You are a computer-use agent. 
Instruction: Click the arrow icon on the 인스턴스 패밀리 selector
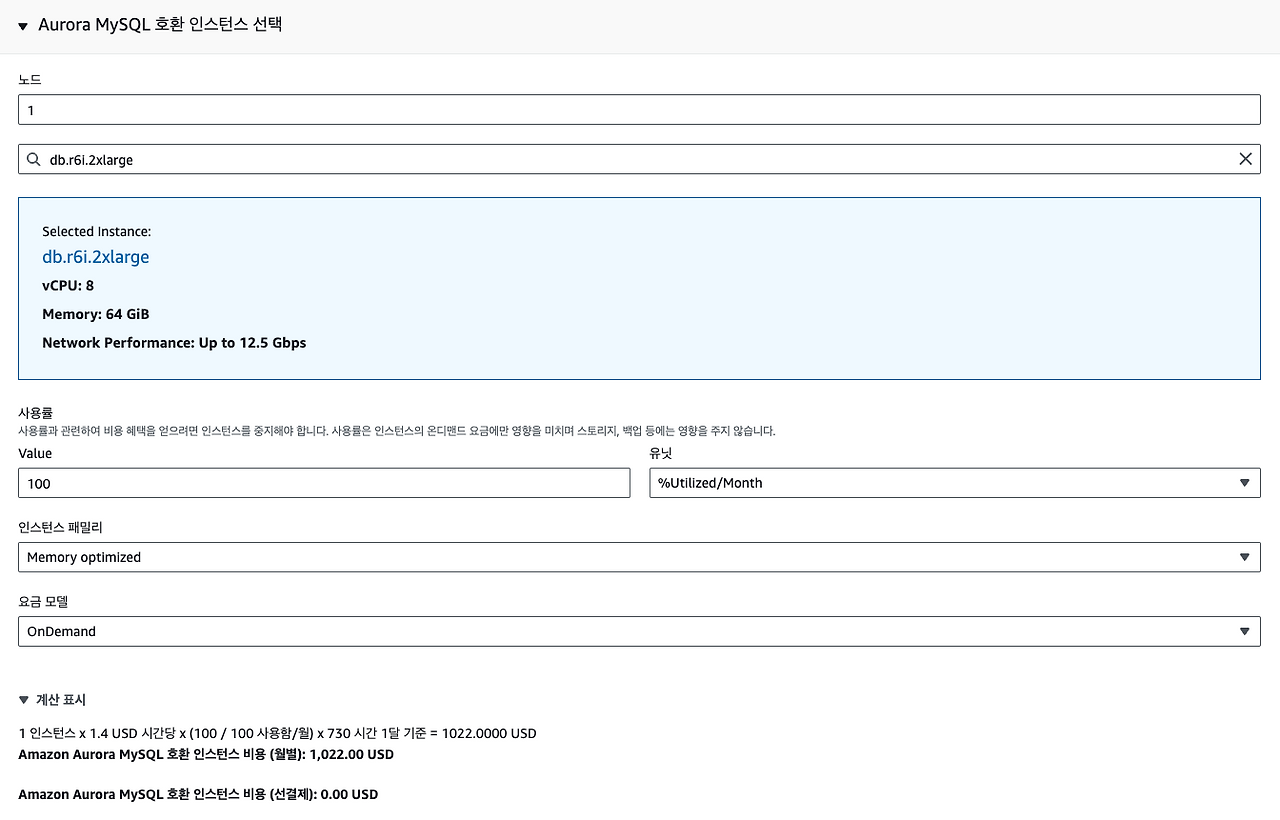pyautogui.click(x=1245, y=557)
